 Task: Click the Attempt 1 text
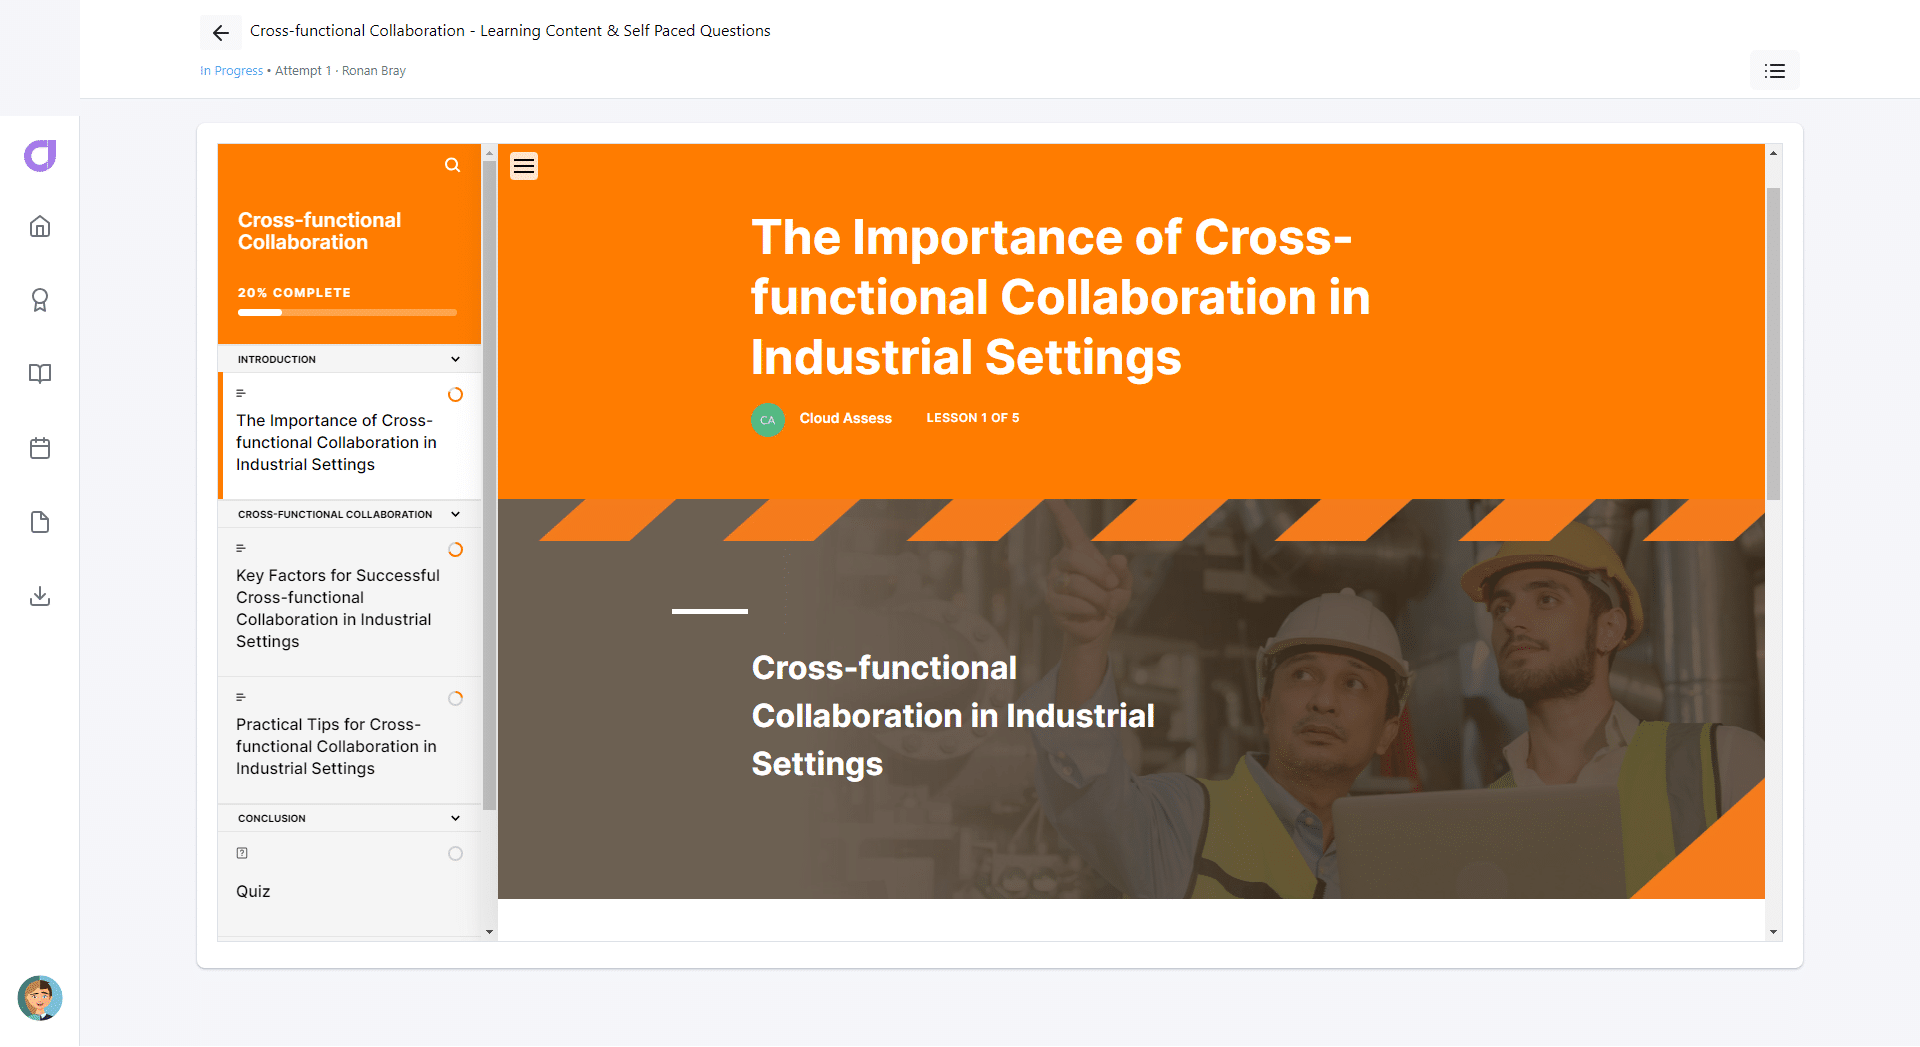[303, 71]
